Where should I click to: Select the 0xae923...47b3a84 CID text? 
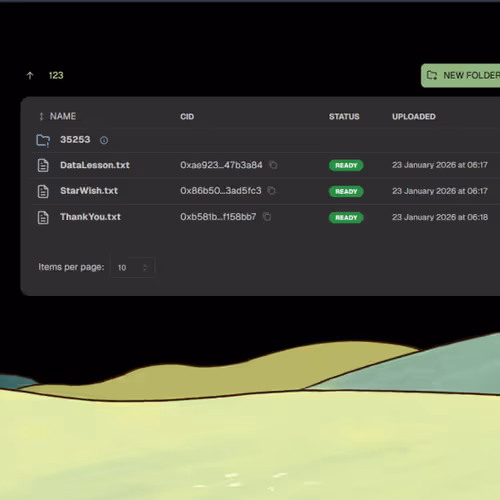tap(221, 165)
